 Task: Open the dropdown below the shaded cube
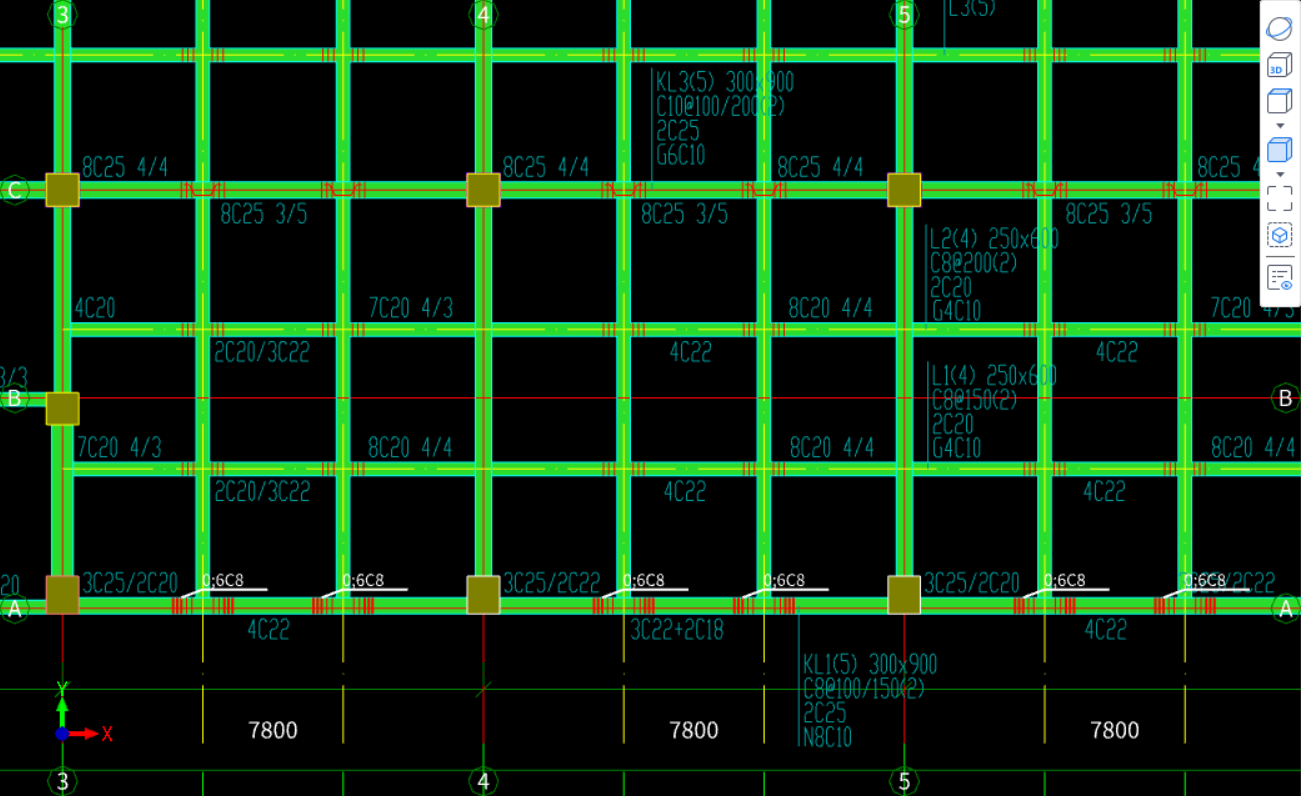tap(1280, 175)
